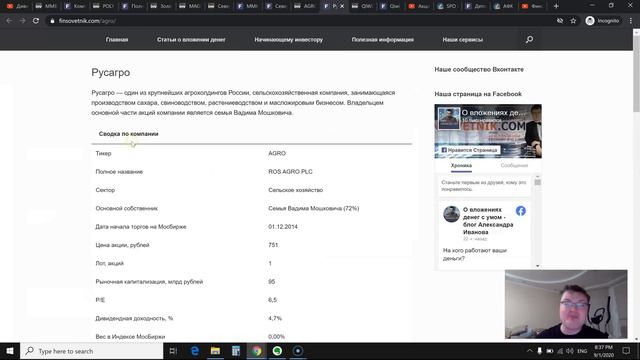The height and width of the screenshot is (360, 640).
Task: Switch to the SPO browser tab
Action: tap(447, 6)
